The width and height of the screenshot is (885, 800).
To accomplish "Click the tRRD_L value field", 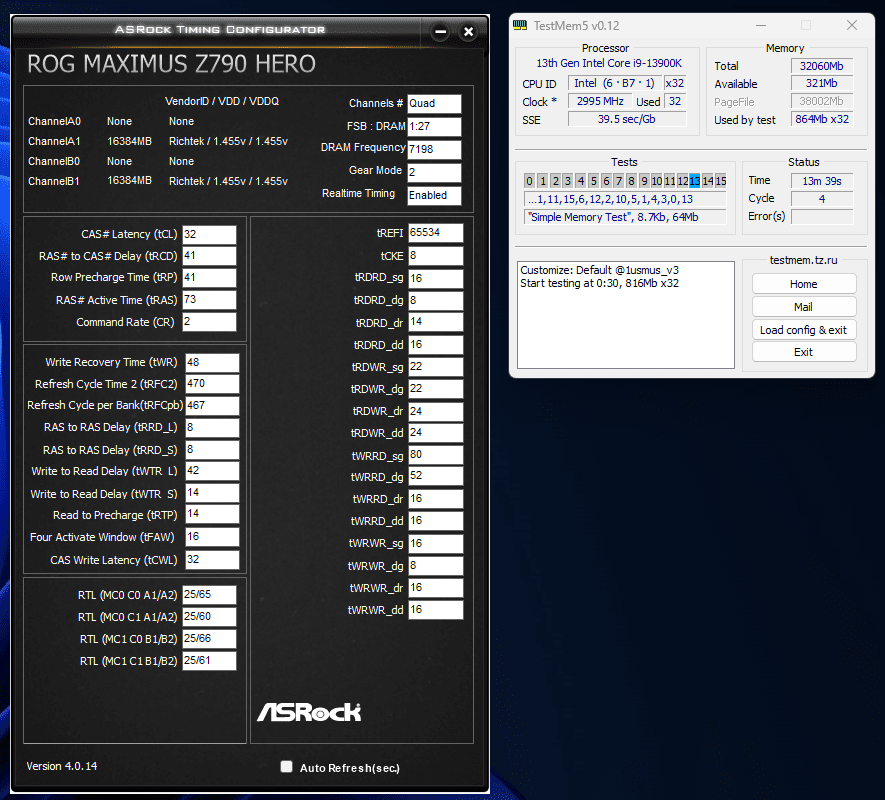I will (x=212, y=427).
